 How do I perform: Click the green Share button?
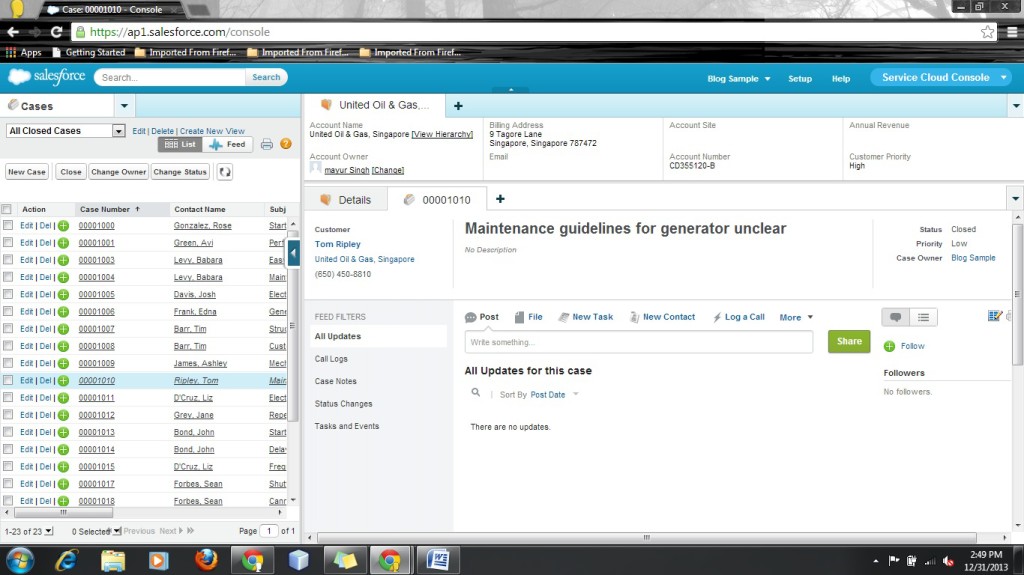(849, 341)
